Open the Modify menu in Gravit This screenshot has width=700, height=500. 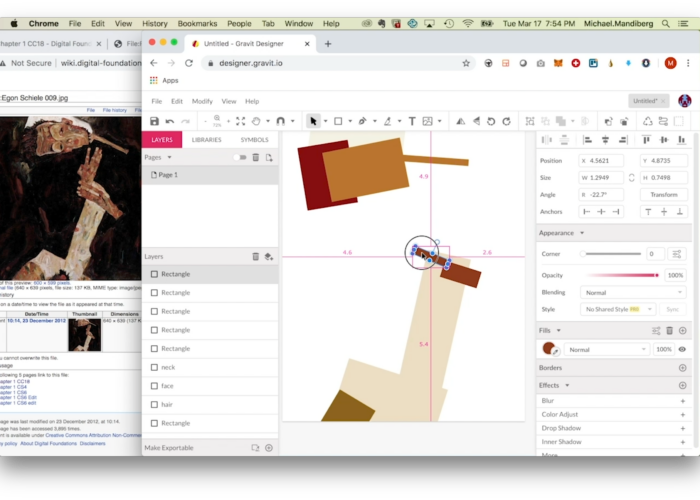tap(202, 101)
